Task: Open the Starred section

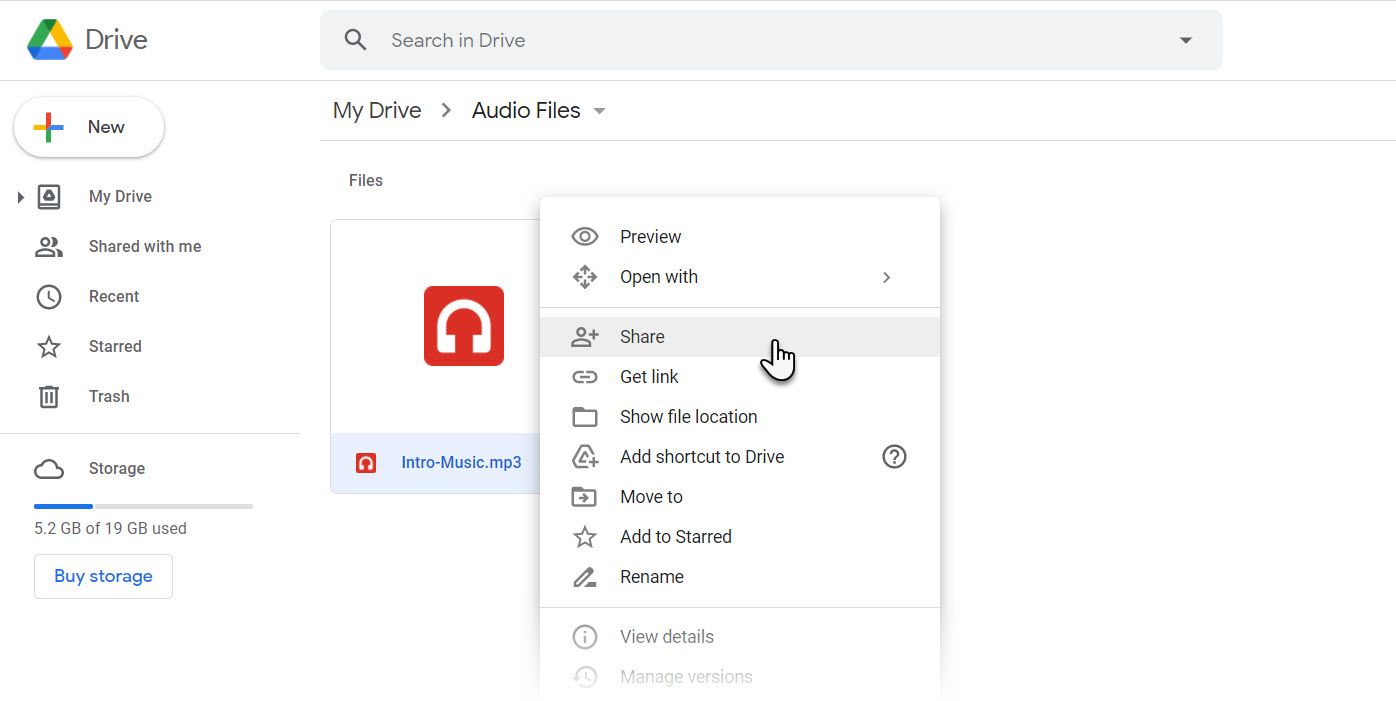Action: pyautogui.click(x=114, y=346)
